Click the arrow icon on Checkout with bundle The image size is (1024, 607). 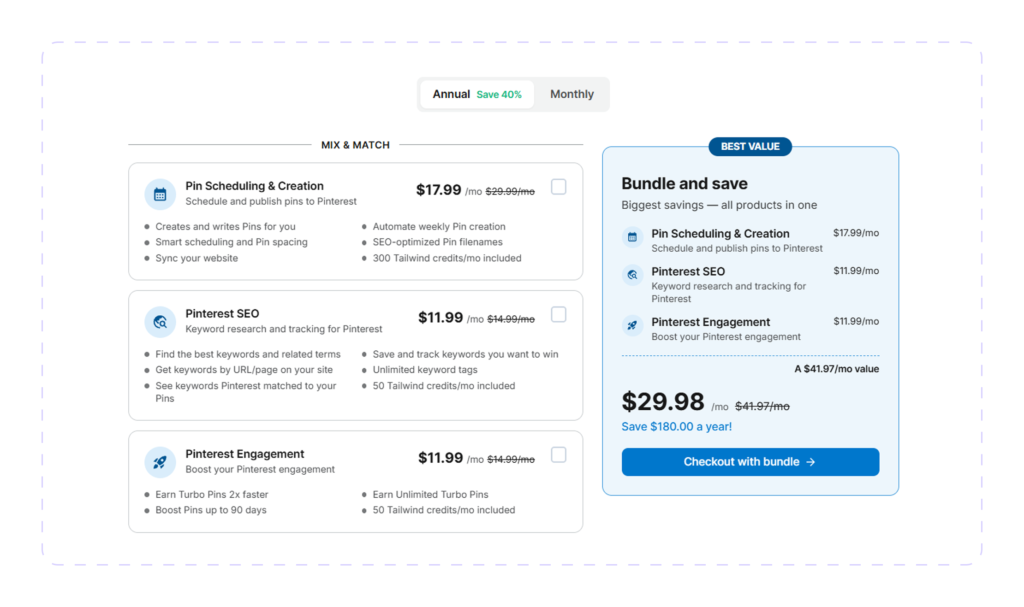[810, 462]
